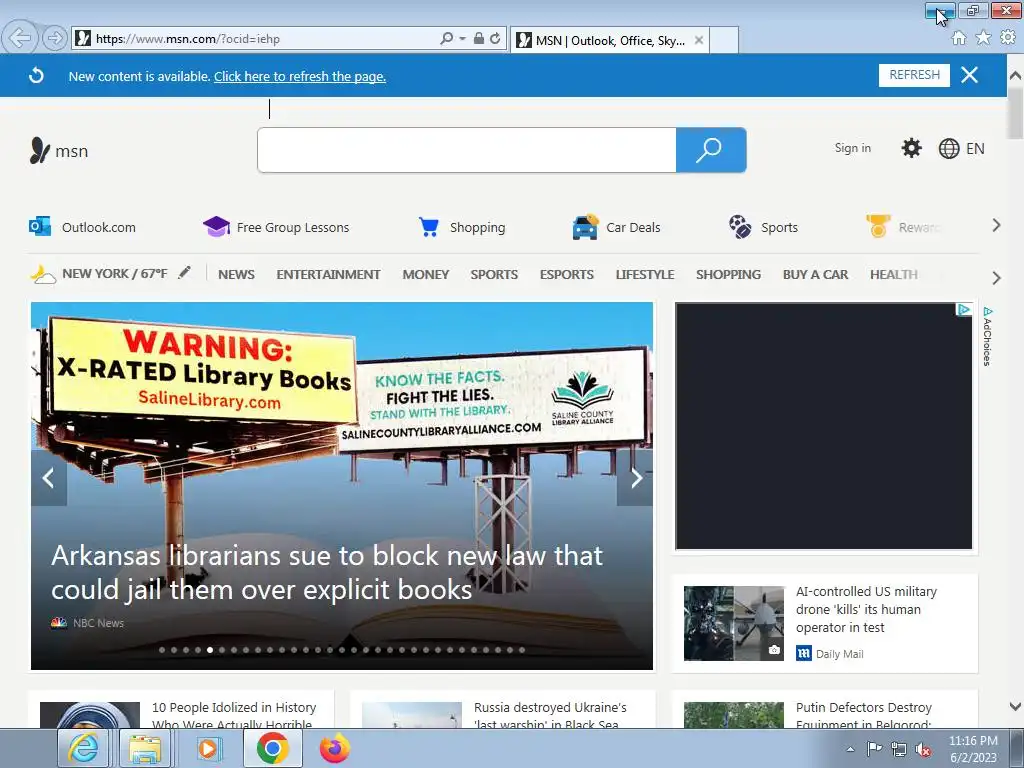Click 'Click here to refresh the page' link
This screenshot has height=768, width=1024.
pyautogui.click(x=300, y=76)
